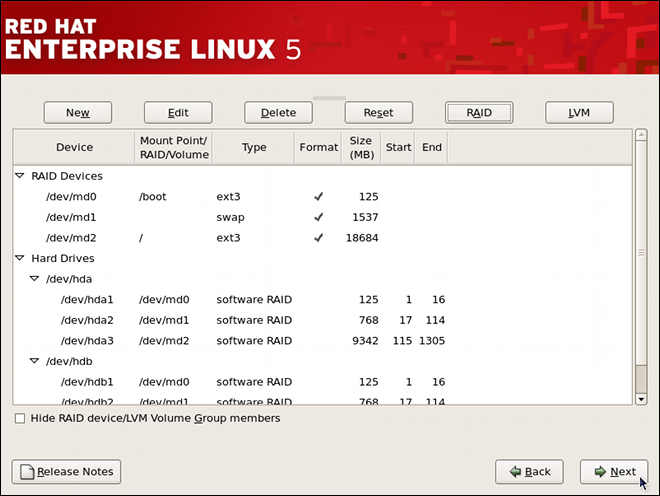Click the Size (MB) column header

pyautogui.click(x=361, y=147)
